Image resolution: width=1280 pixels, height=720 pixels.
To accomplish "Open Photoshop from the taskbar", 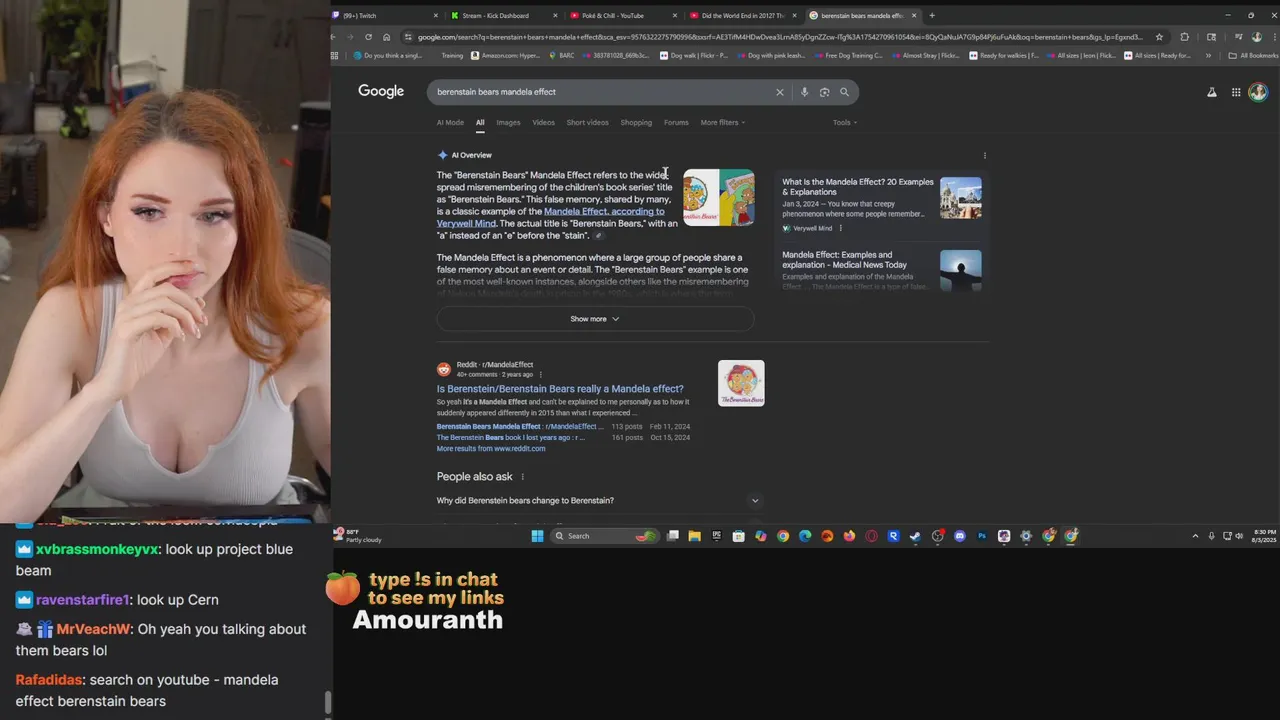I will click(982, 536).
